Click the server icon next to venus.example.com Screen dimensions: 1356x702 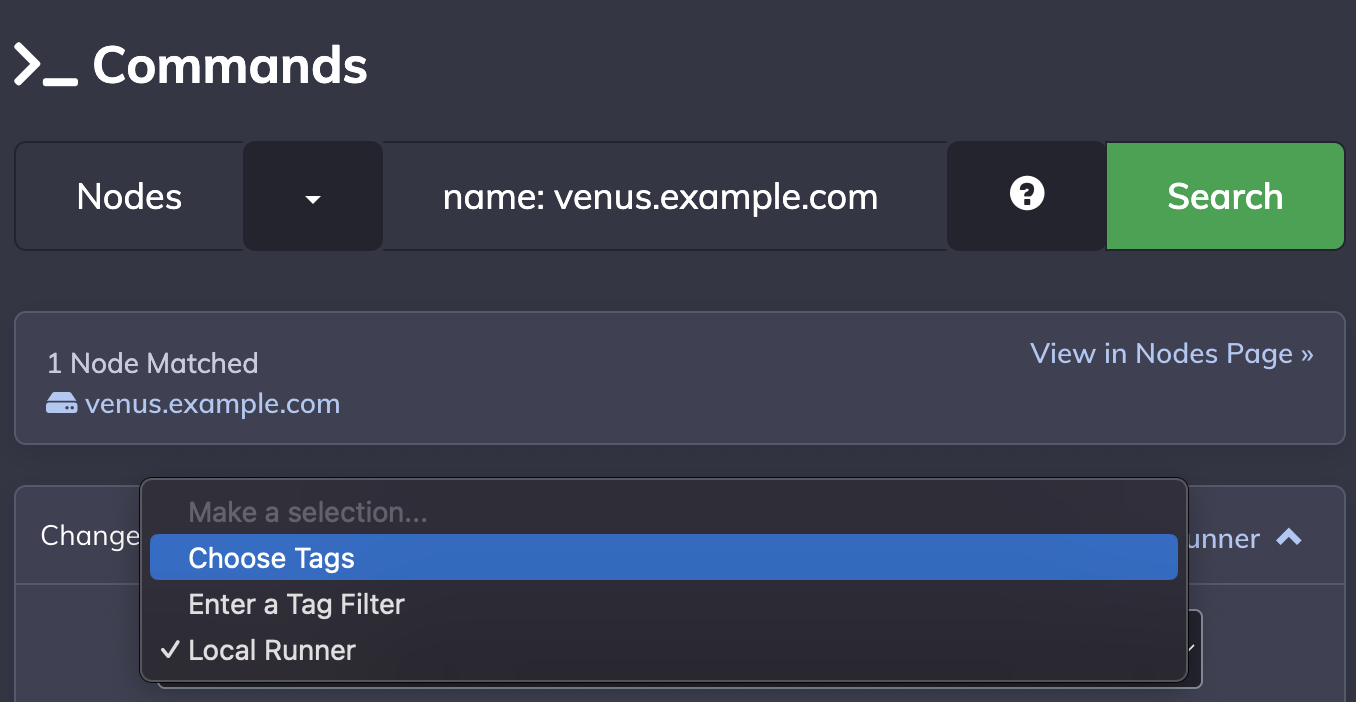click(x=62, y=404)
